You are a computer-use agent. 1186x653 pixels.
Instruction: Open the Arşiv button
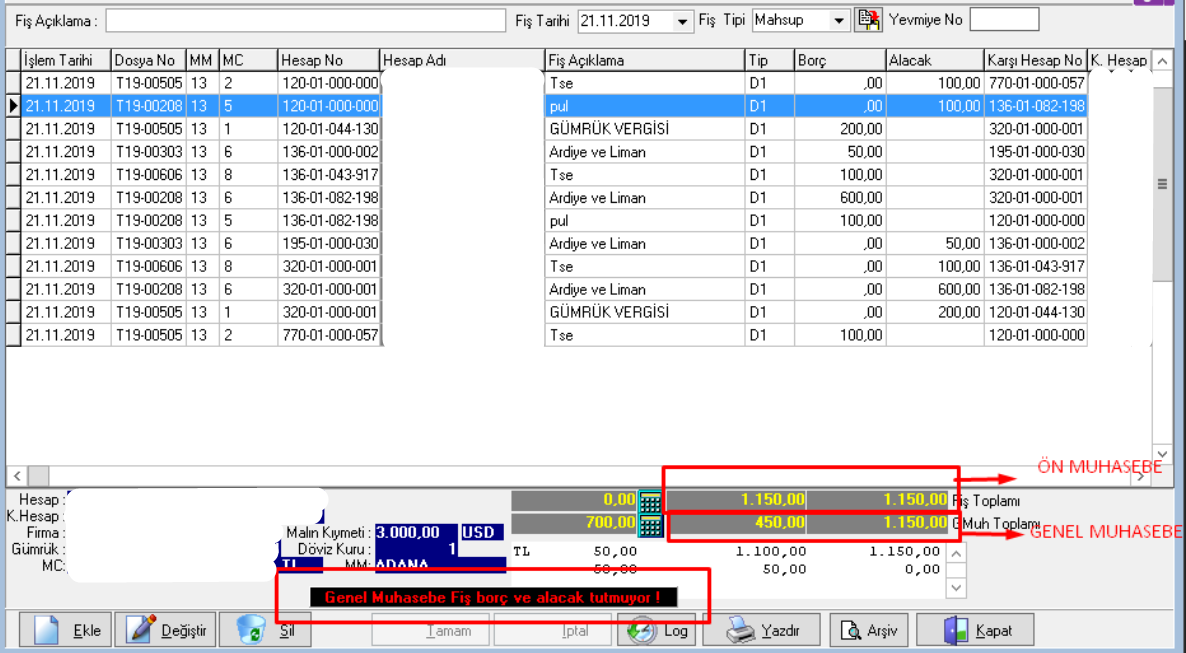pos(868,630)
